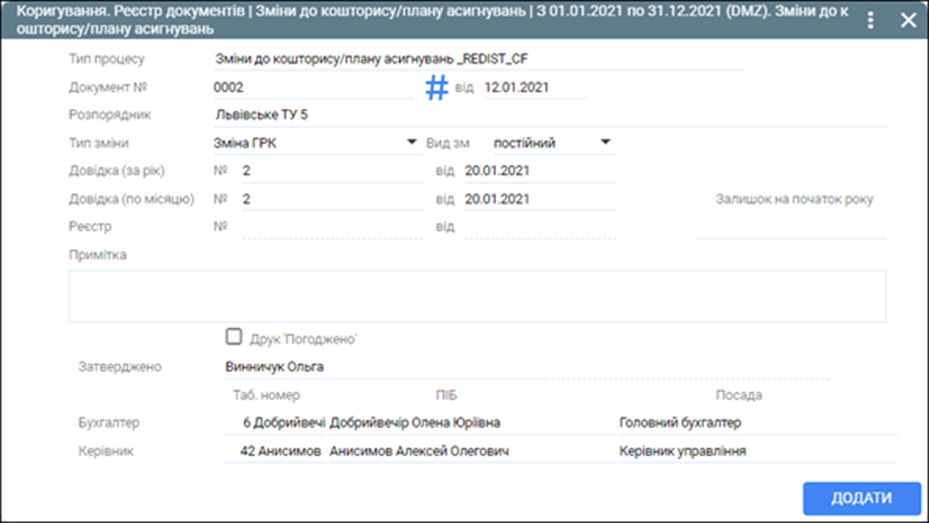Enable the Друк 'Погоджено' checkbox
The image size is (929, 523).
point(235,338)
